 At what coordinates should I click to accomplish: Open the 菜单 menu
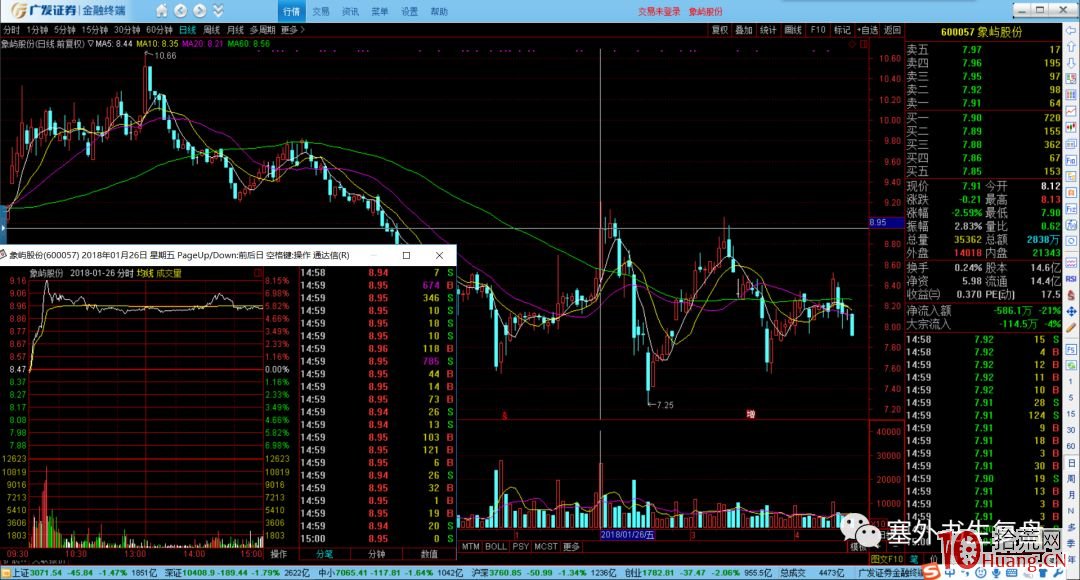pyautogui.click(x=380, y=12)
